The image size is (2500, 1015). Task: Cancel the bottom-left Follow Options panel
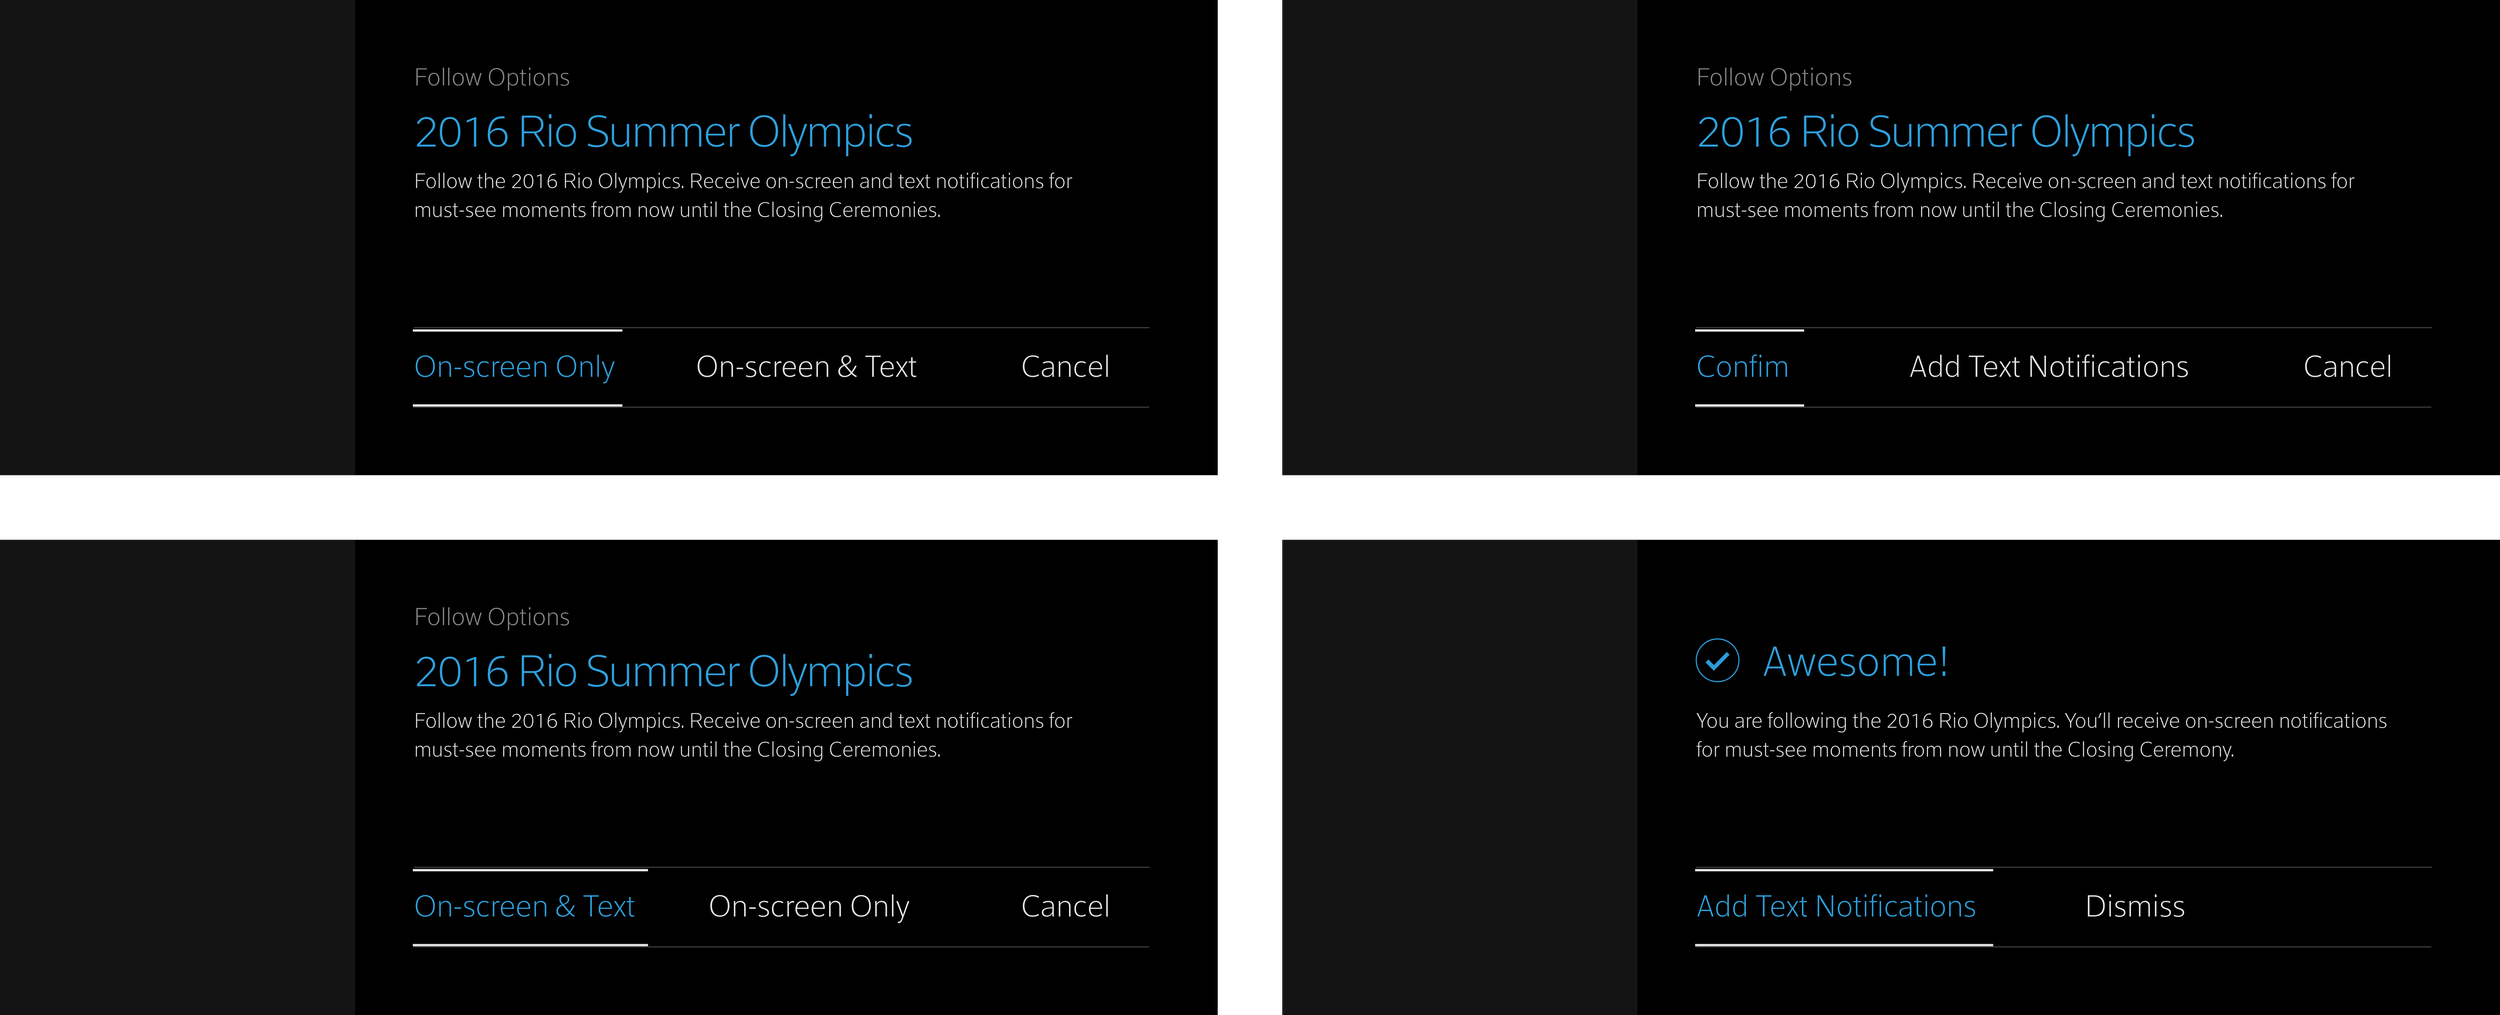tap(1065, 906)
